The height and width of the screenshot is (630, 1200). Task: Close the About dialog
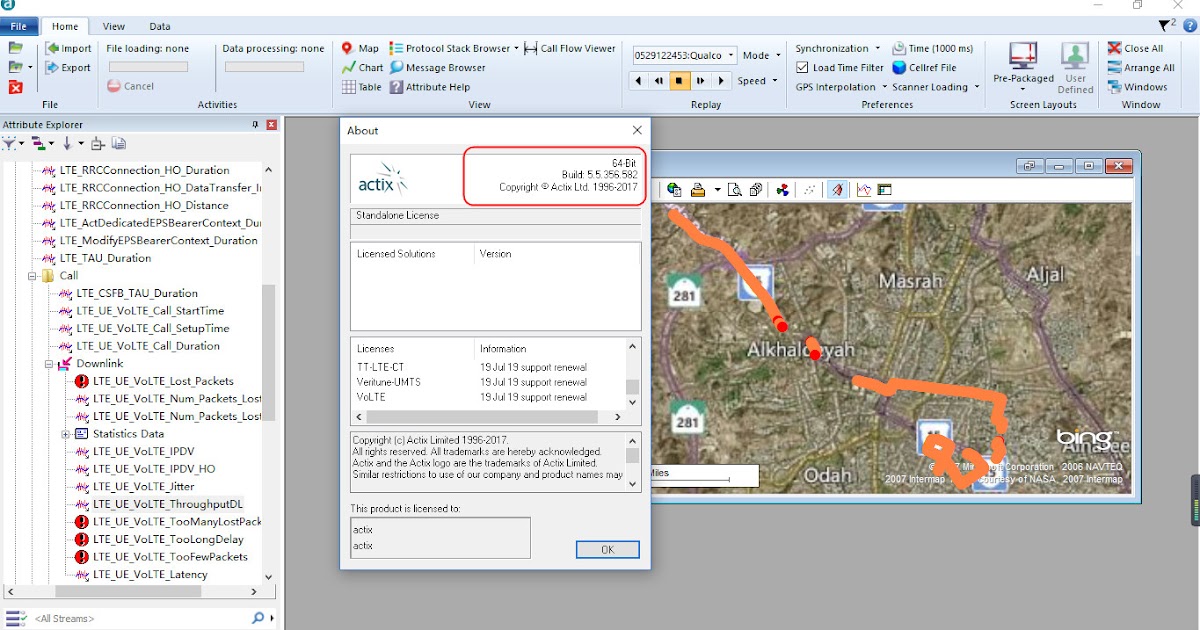637,130
